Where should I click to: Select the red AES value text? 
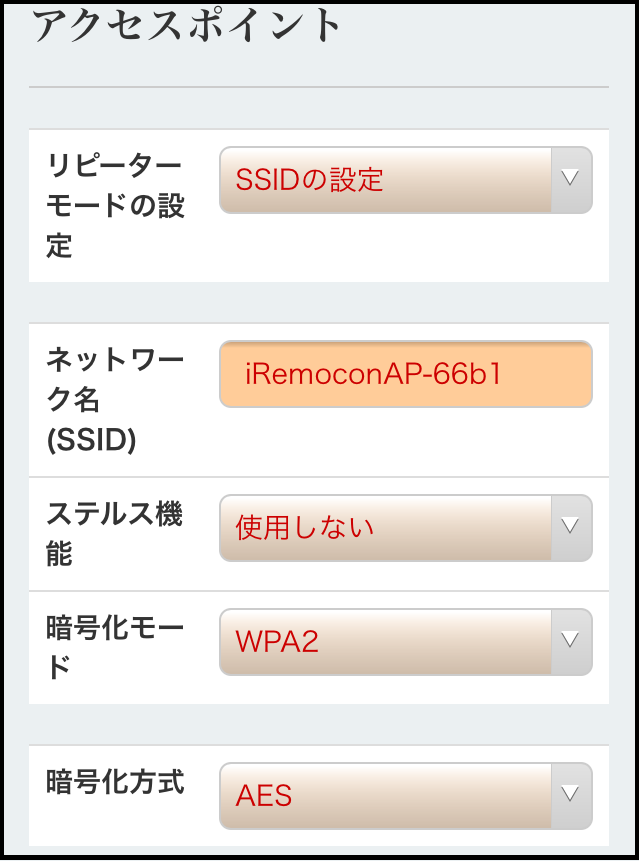click(x=264, y=796)
